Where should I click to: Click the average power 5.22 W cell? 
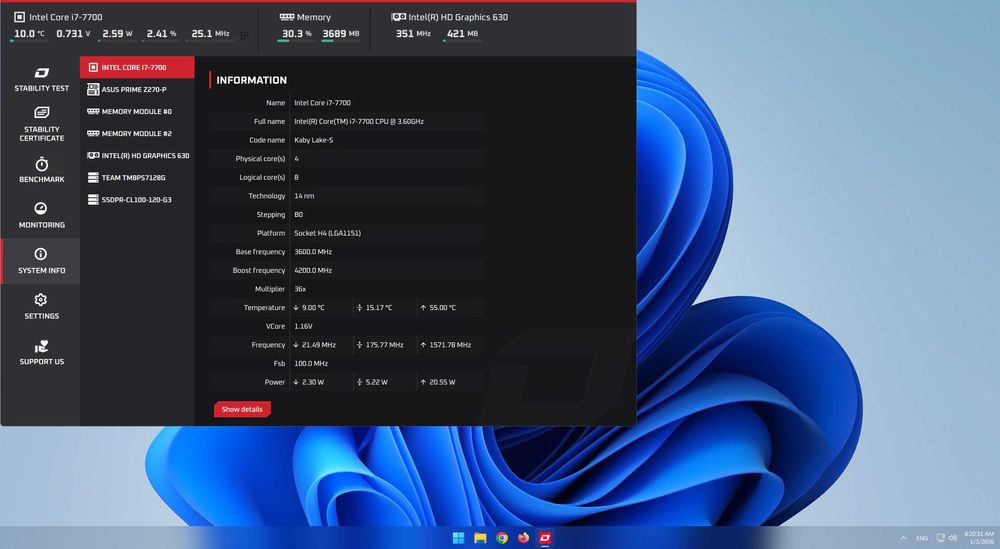pos(372,382)
